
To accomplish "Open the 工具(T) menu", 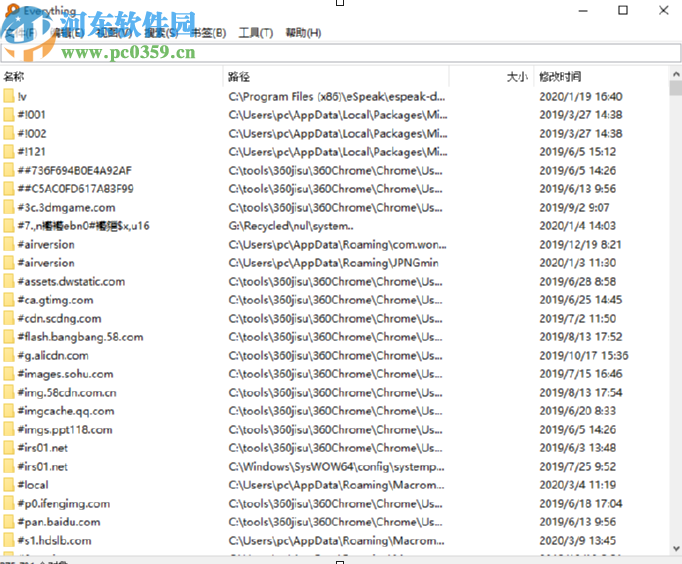I will tap(256, 33).
